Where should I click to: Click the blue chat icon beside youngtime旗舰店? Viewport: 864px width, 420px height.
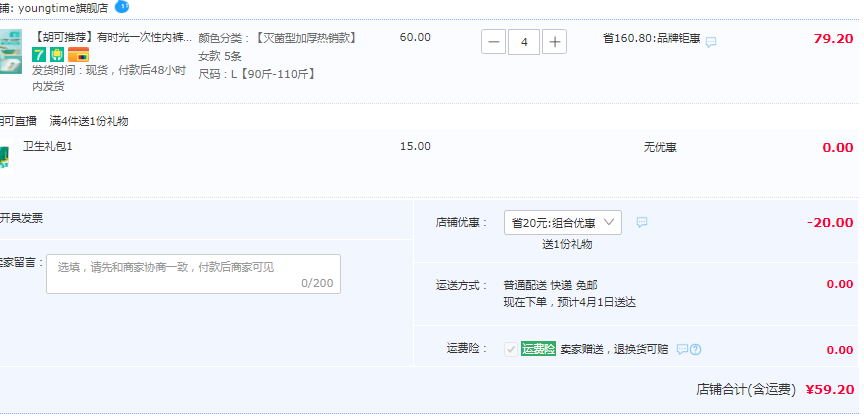(122, 7)
